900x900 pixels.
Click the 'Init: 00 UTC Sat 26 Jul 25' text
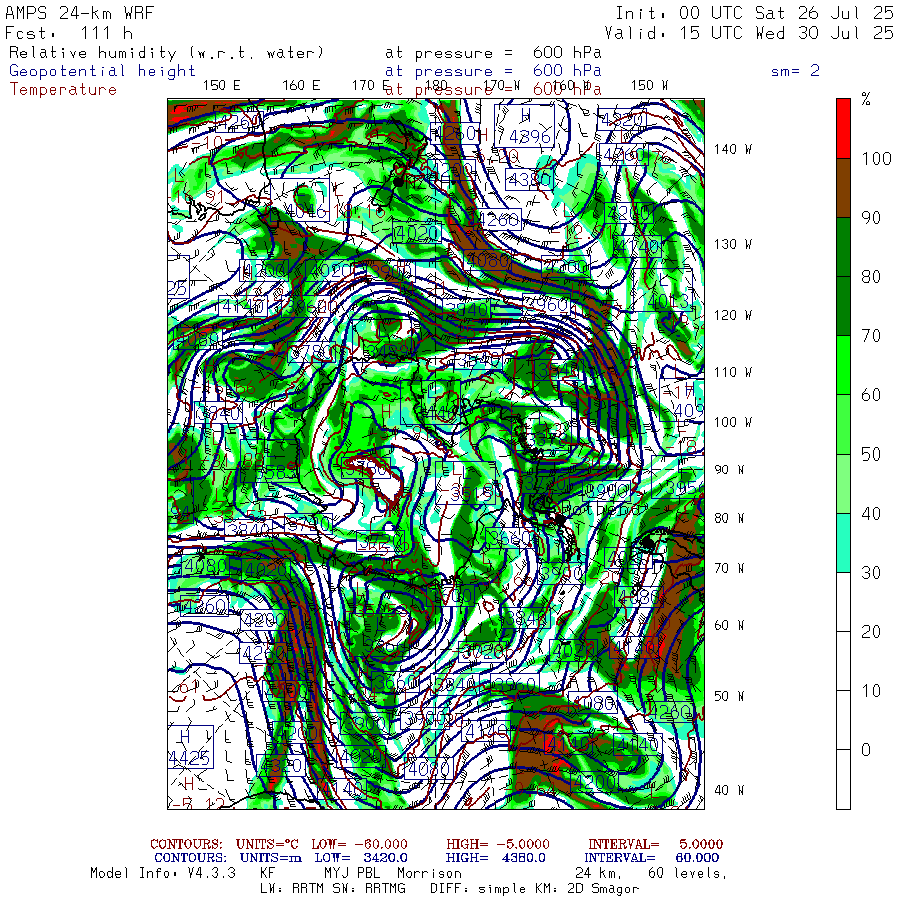(754, 13)
